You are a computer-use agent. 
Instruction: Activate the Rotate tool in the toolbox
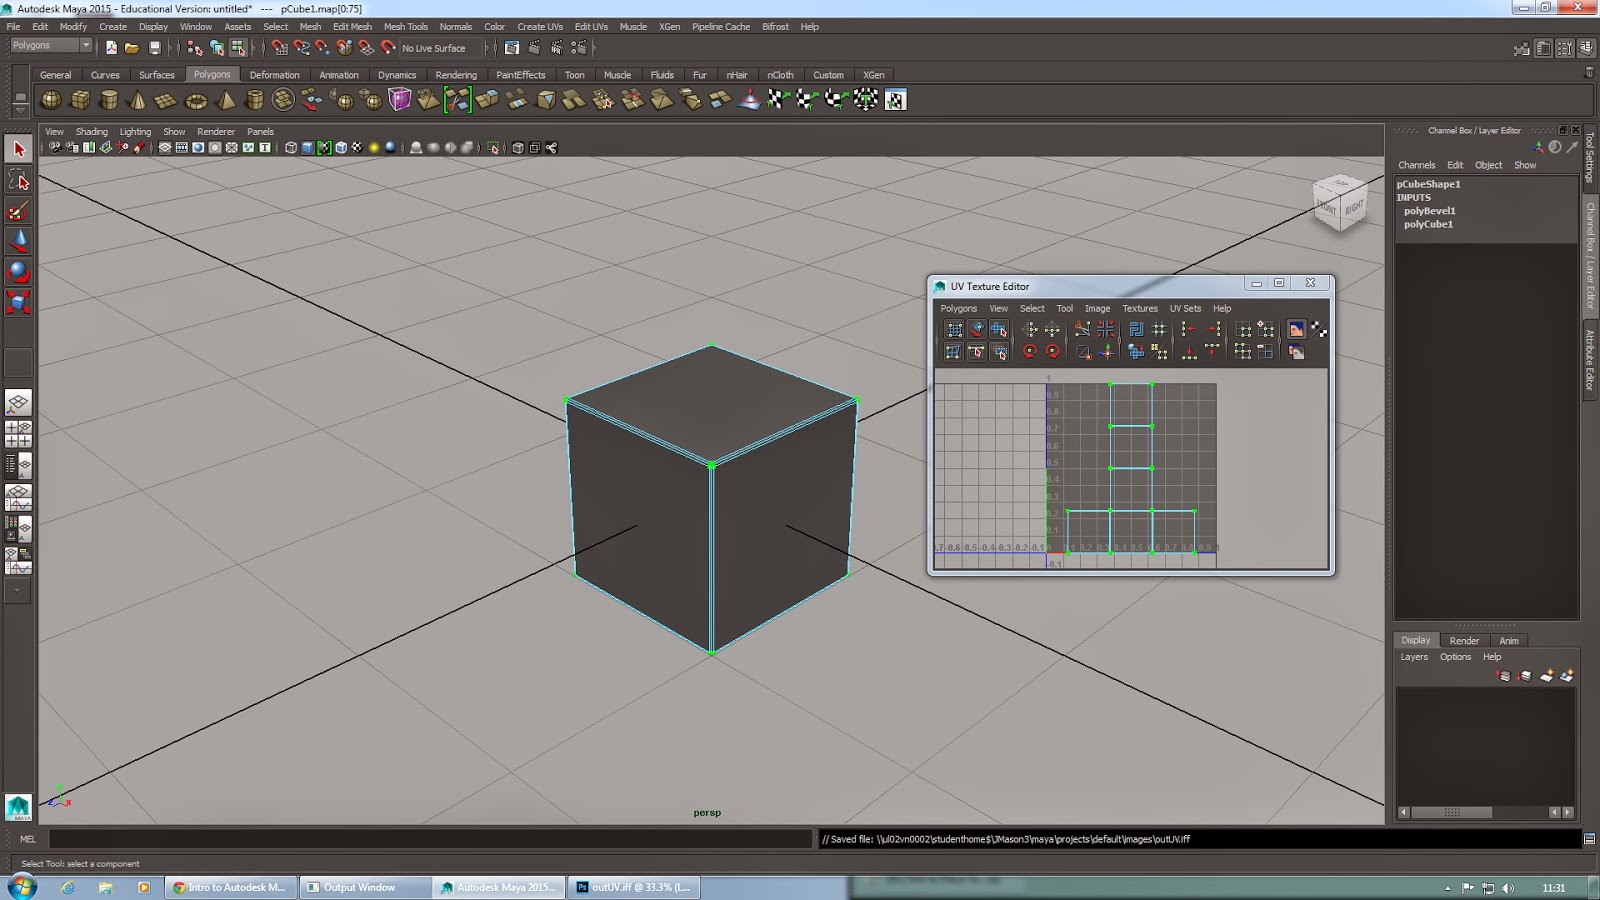18,272
